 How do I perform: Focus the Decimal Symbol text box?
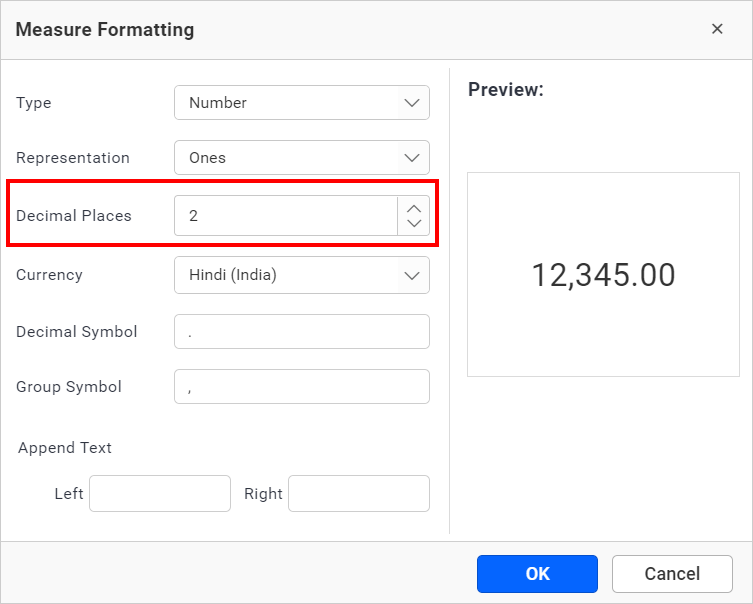click(301, 332)
